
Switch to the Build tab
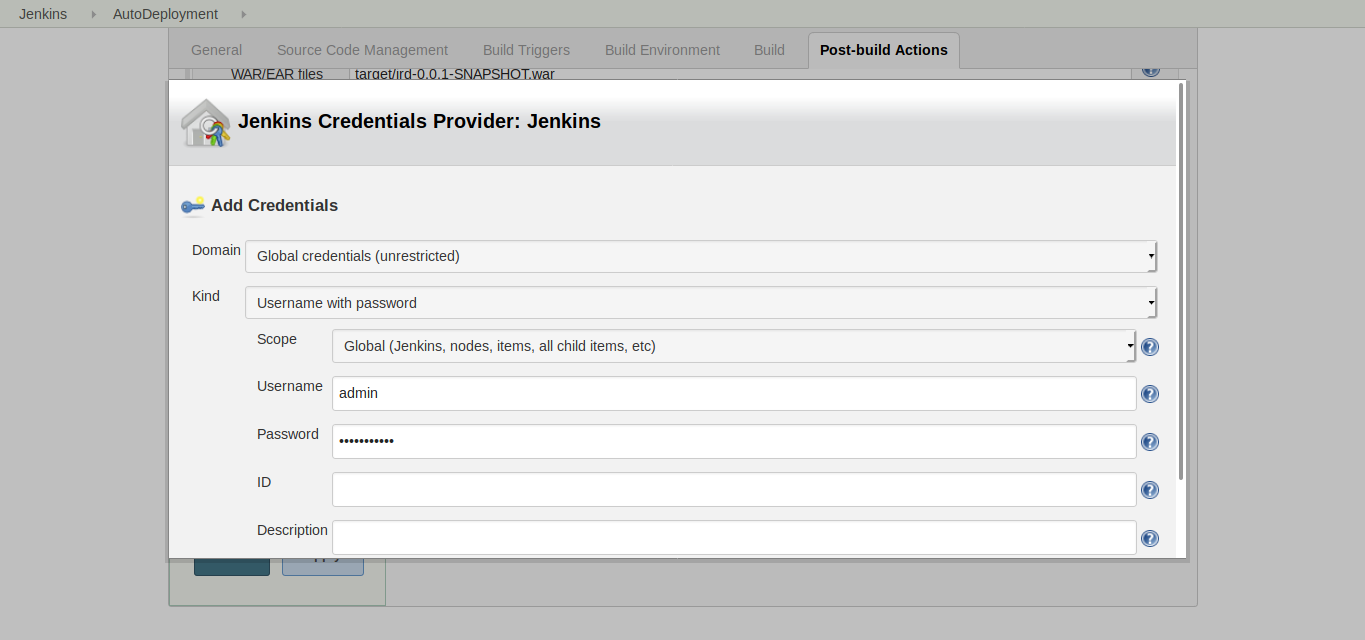pos(769,50)
